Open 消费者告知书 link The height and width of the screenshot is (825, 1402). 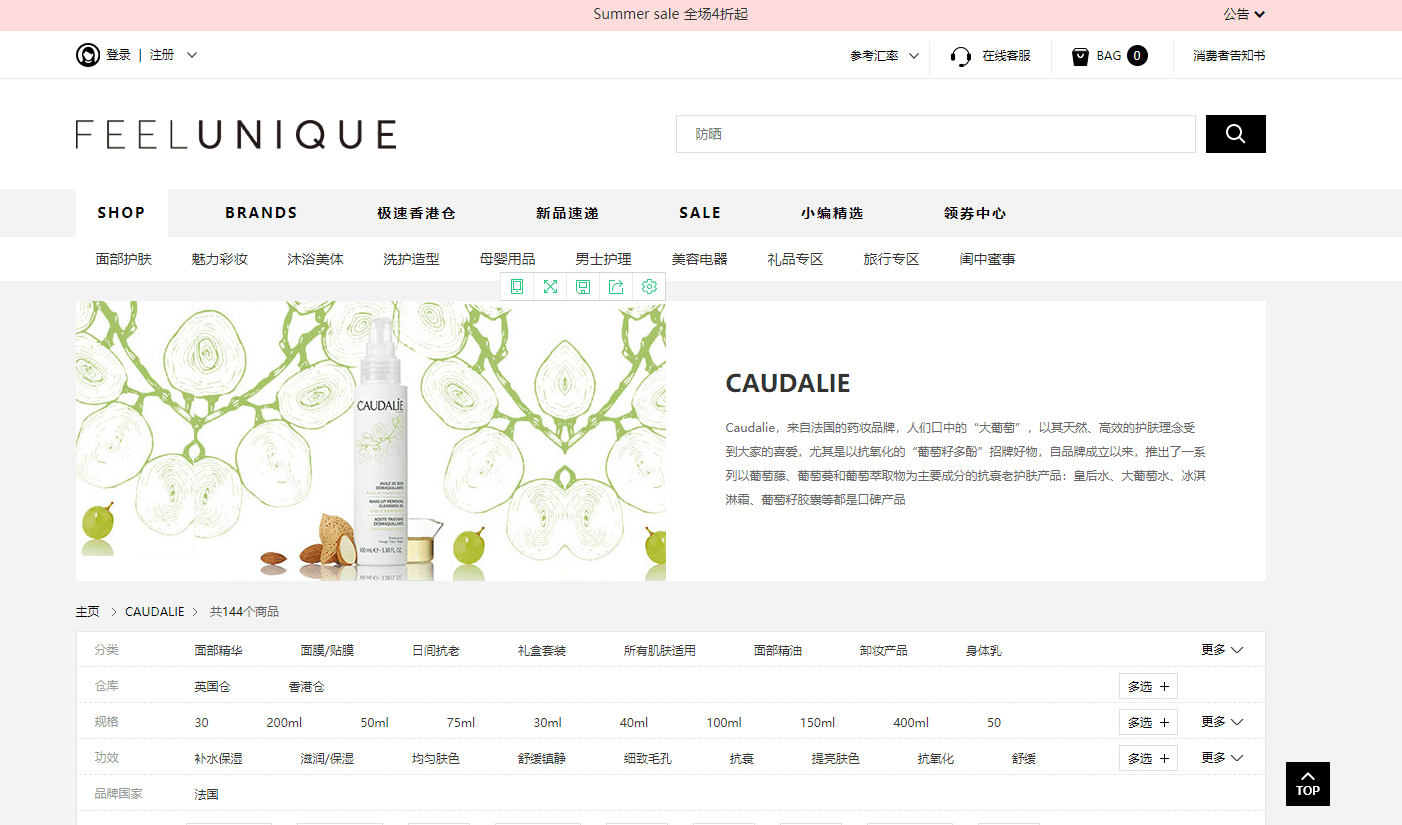[x=1229, y=56]
